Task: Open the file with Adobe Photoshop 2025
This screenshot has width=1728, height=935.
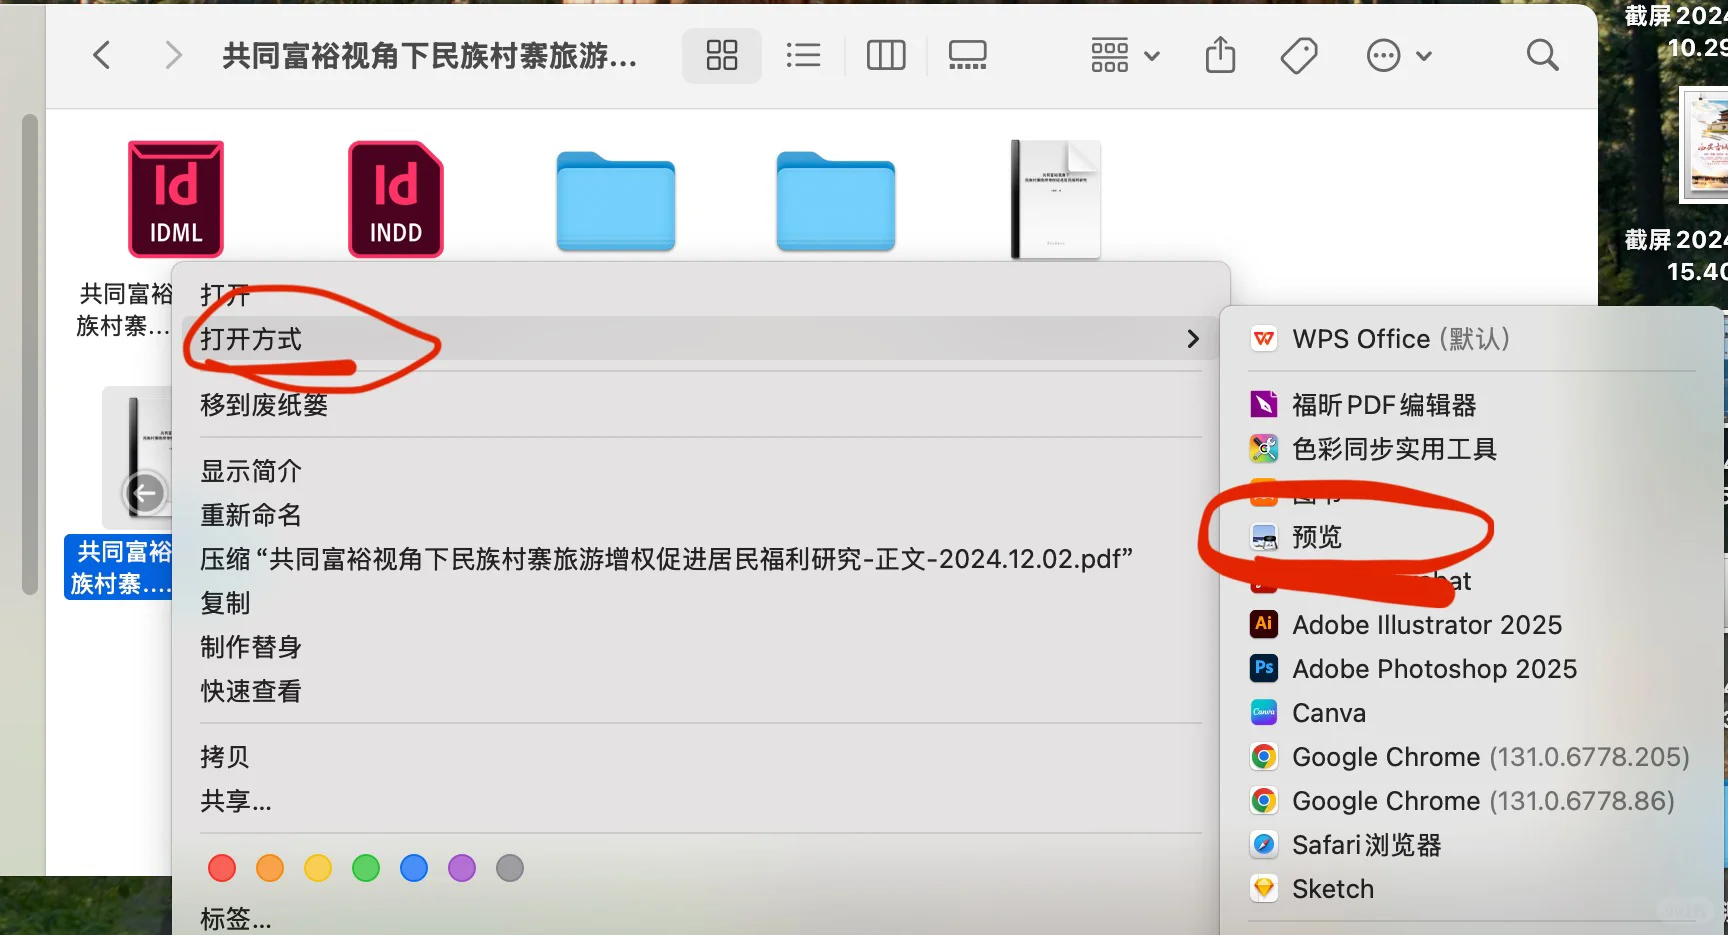Action: tap(1435, 668)
